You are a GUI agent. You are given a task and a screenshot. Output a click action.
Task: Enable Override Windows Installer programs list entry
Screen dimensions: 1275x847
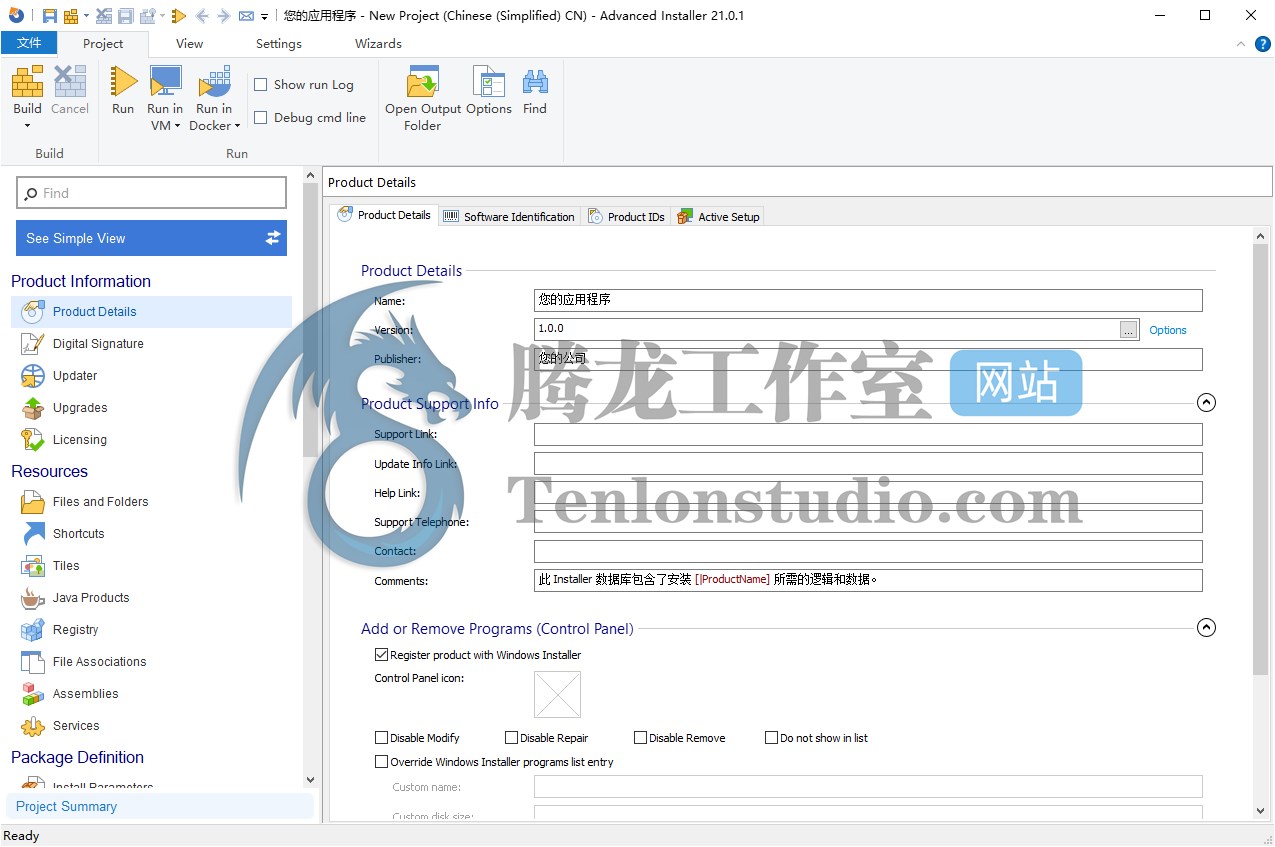pos(381,762)
